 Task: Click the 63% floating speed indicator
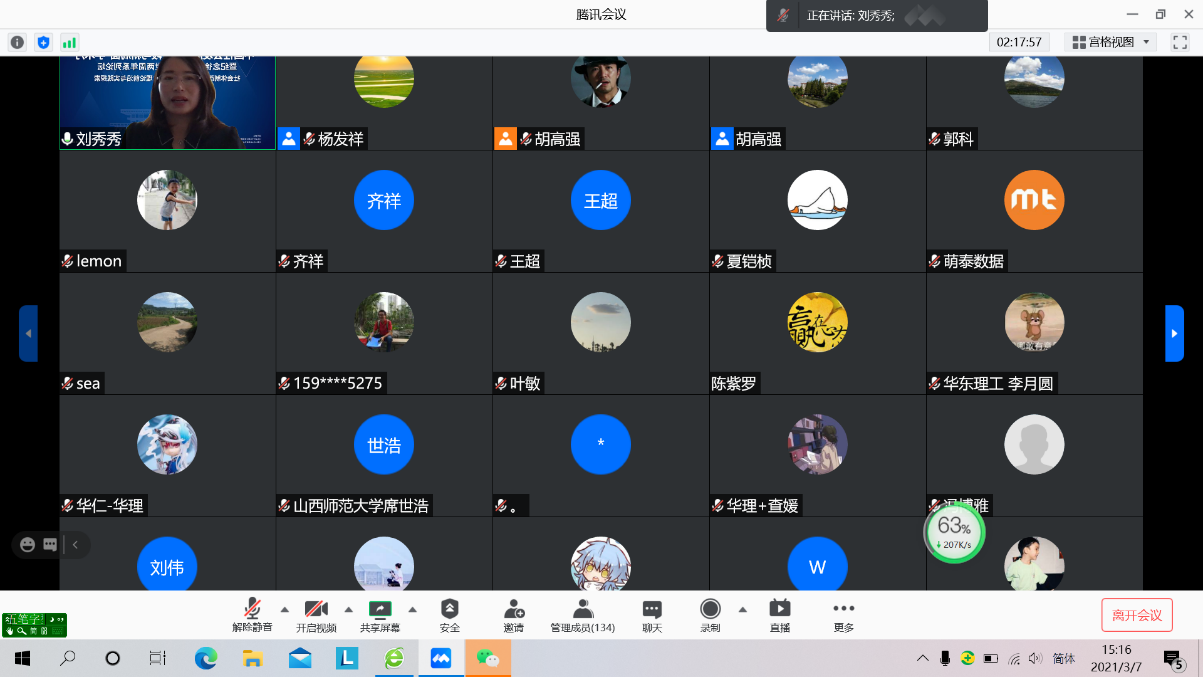954,533
